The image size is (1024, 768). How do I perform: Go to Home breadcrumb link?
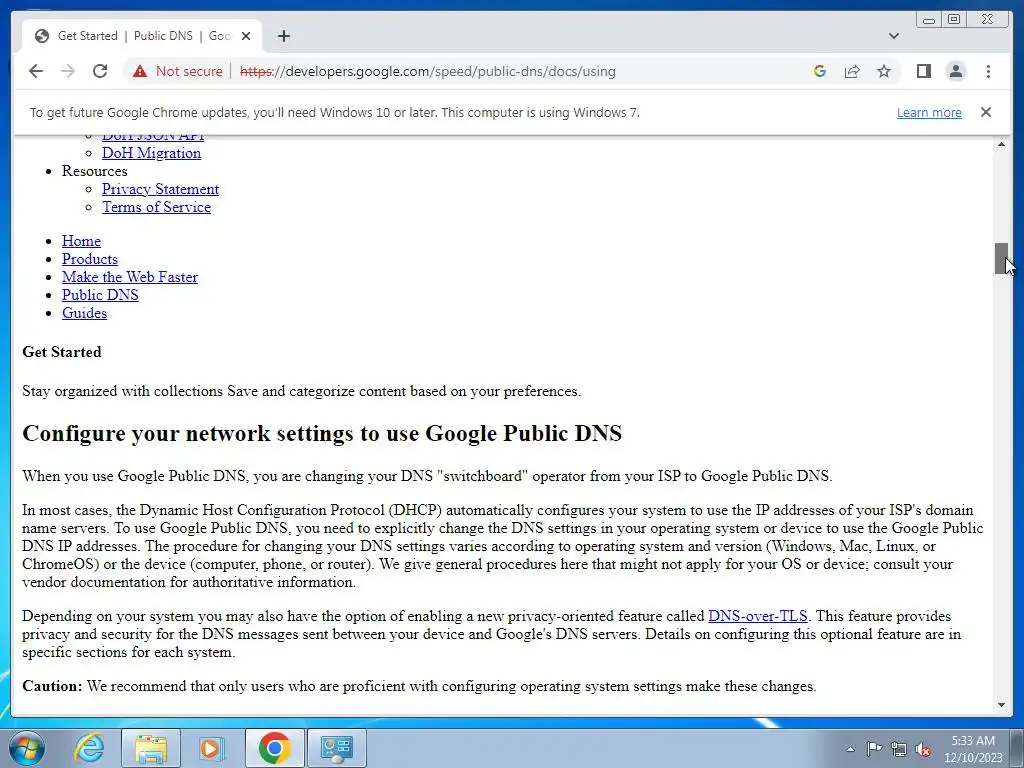click(x=81, y=241)
